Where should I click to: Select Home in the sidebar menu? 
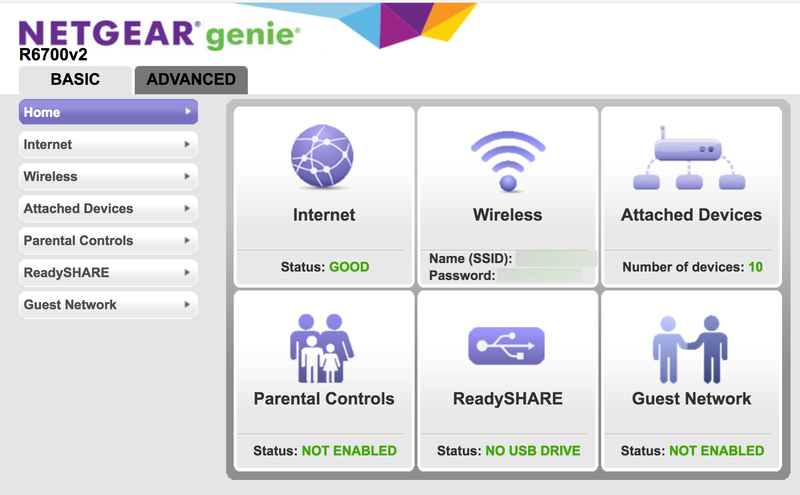108,112
